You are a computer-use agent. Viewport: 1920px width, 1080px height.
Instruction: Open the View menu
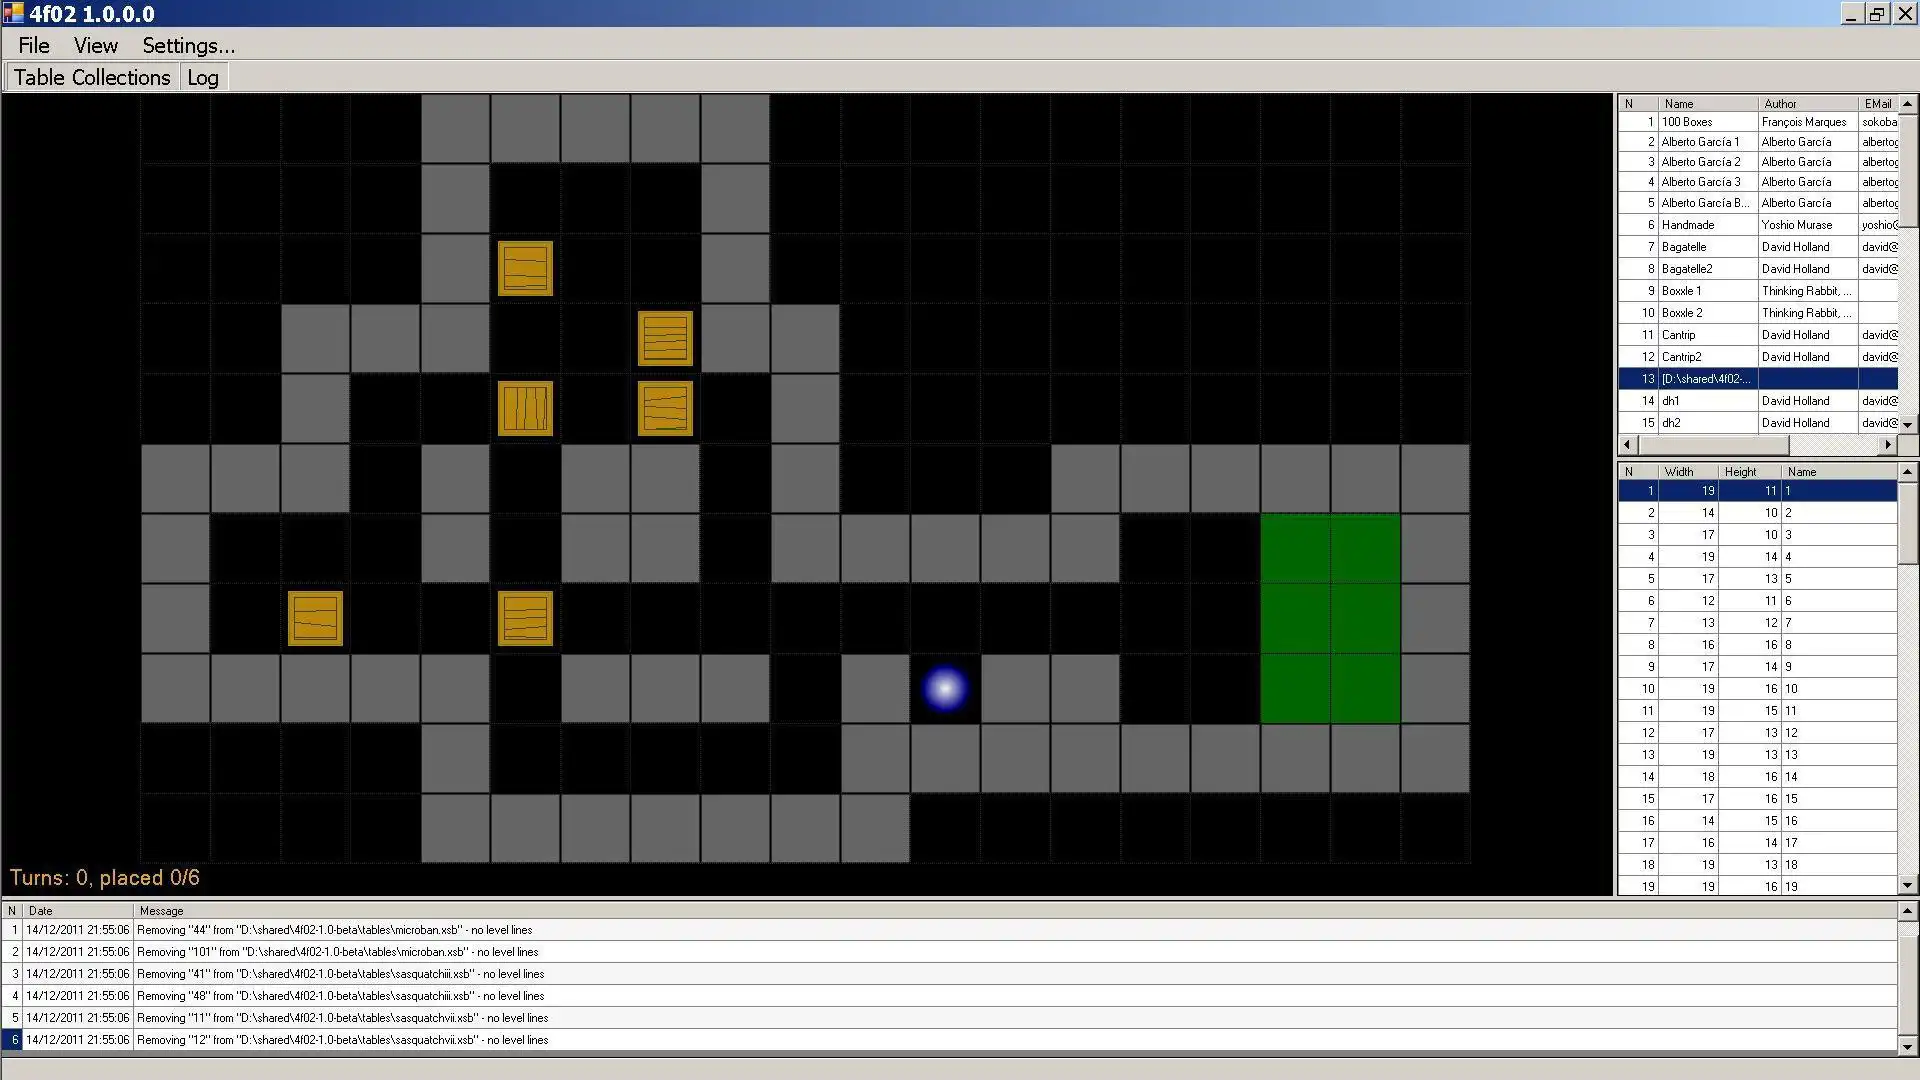(94, 45)
